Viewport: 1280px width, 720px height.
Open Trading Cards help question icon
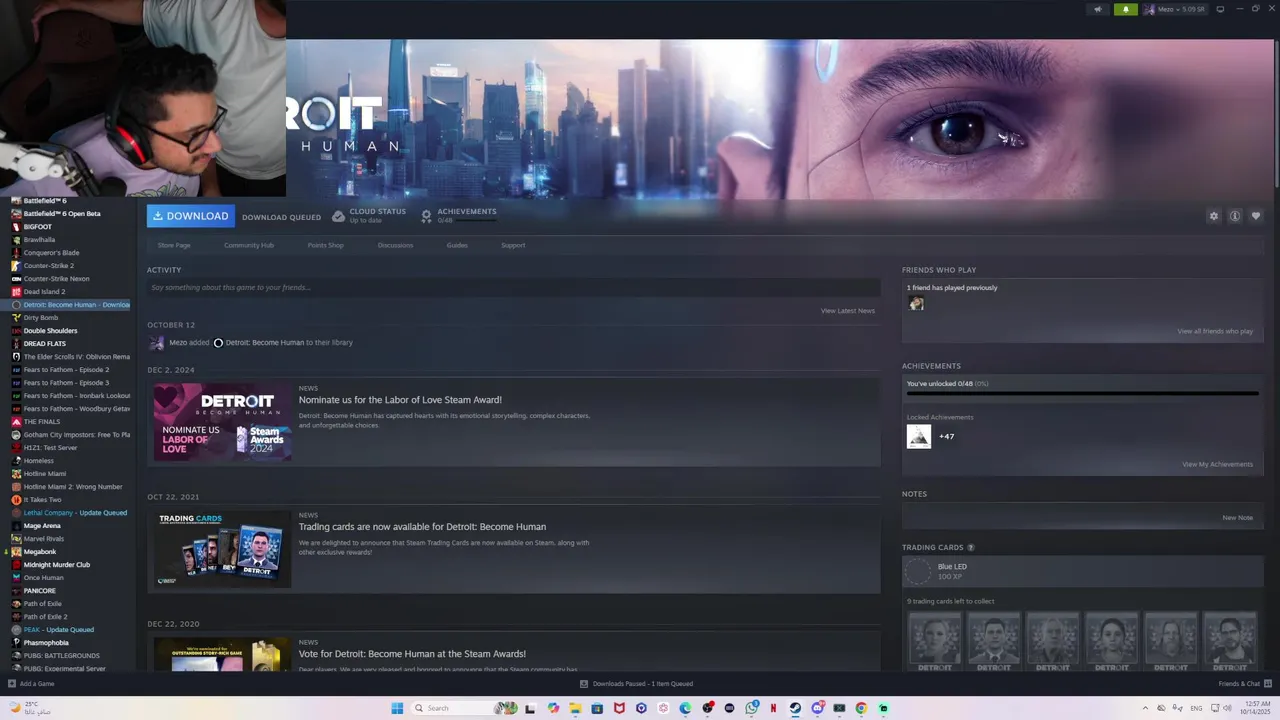[971, 548]
